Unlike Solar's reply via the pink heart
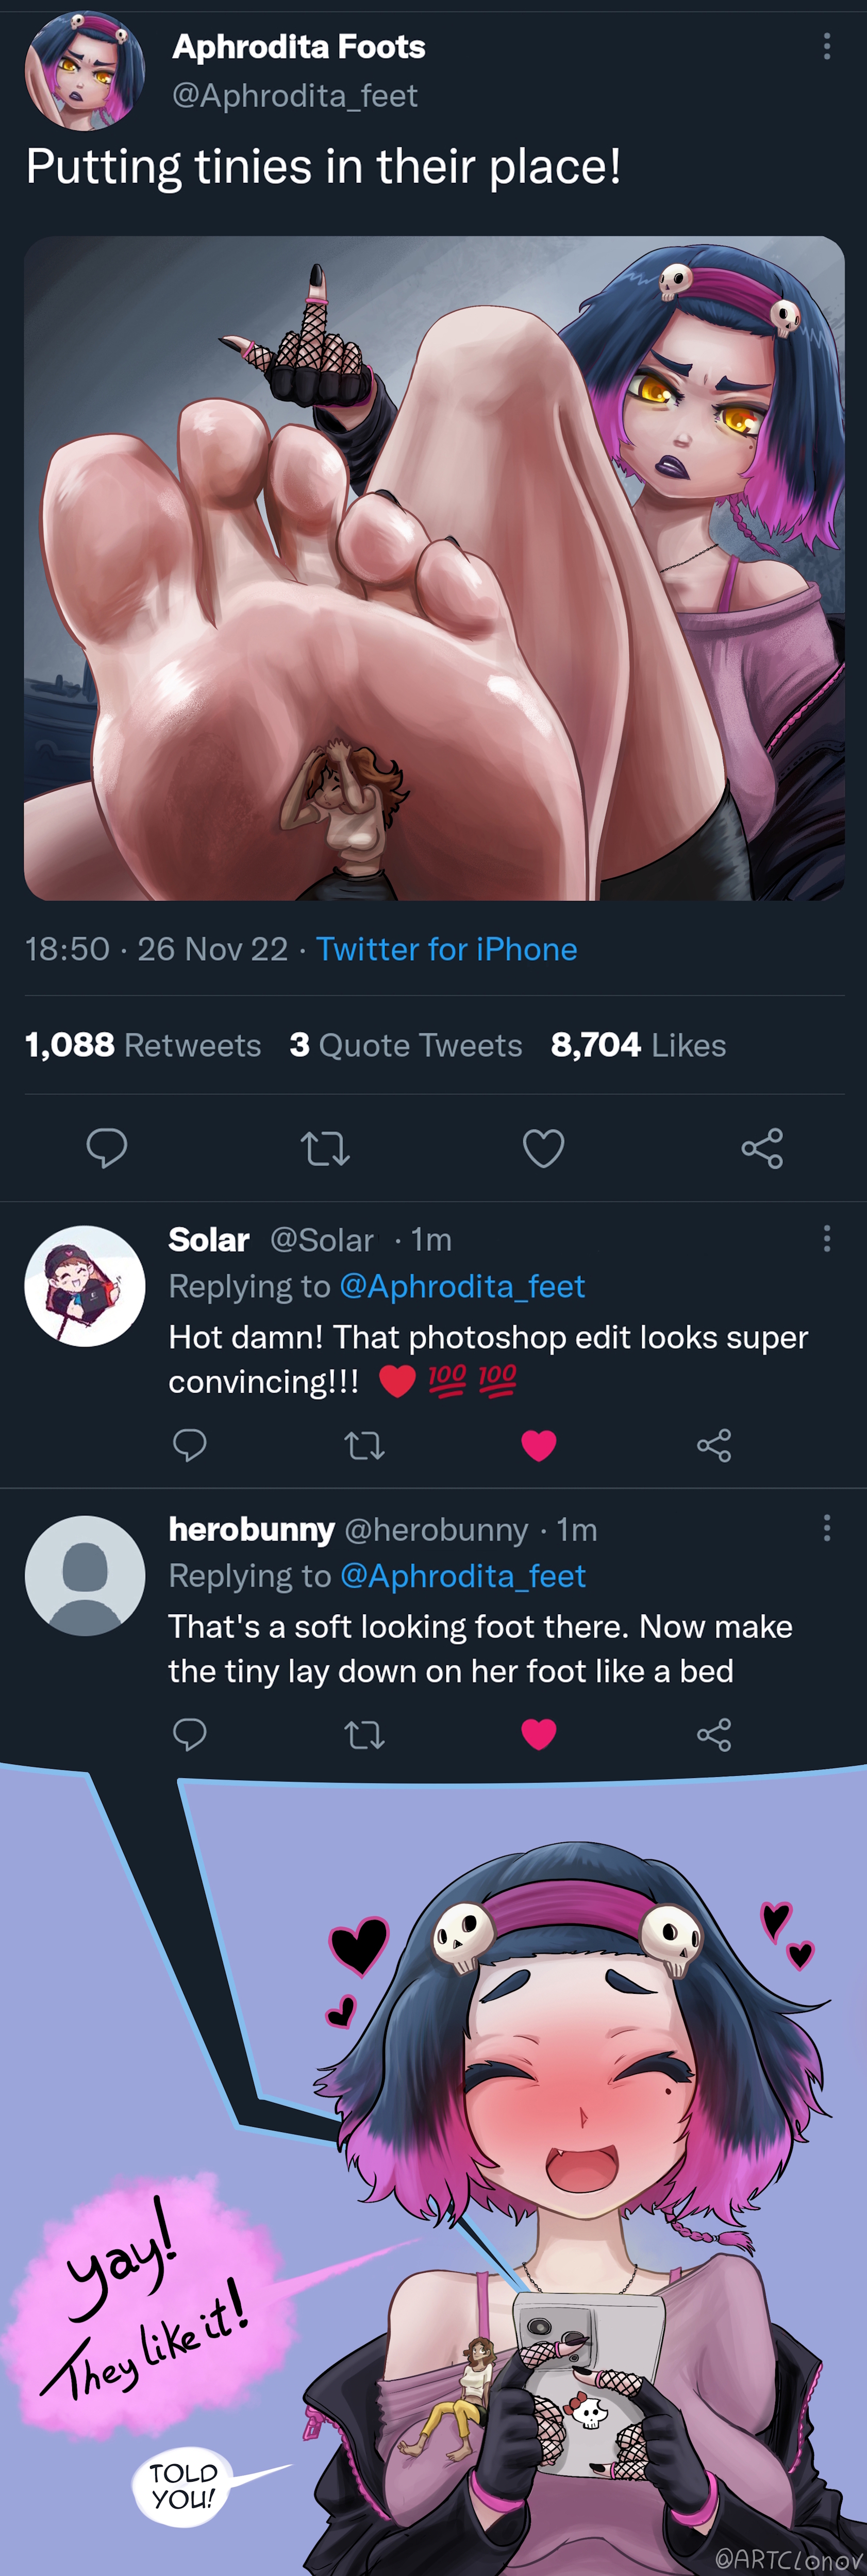This screenshot has height=2576, width=867. (539, 1445)
